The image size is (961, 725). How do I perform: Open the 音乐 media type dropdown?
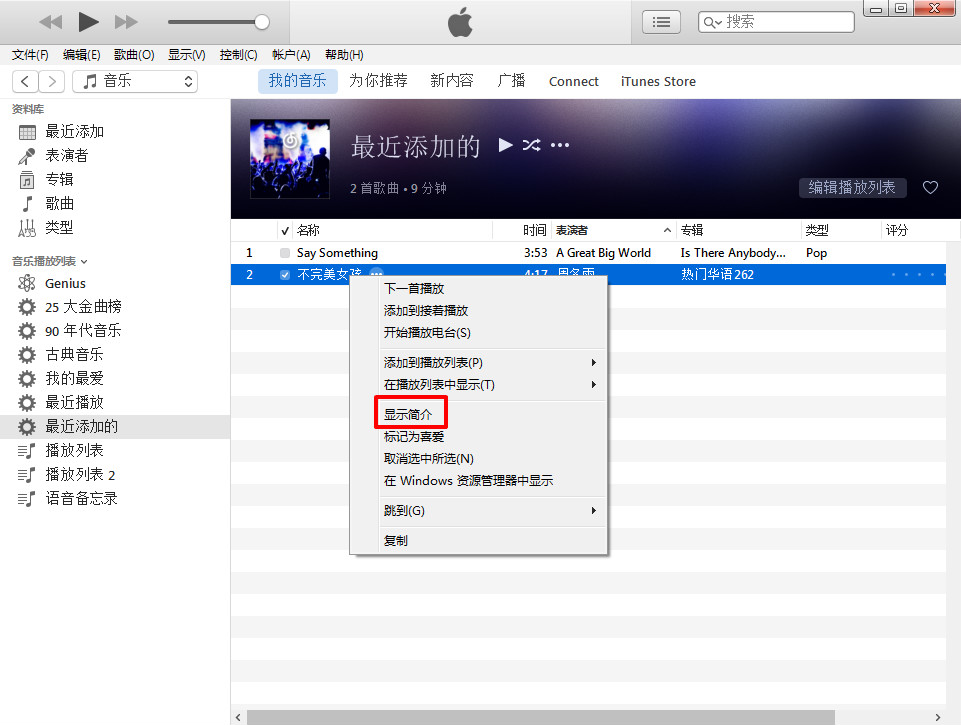pyautogui.click(x=135, y=81)
